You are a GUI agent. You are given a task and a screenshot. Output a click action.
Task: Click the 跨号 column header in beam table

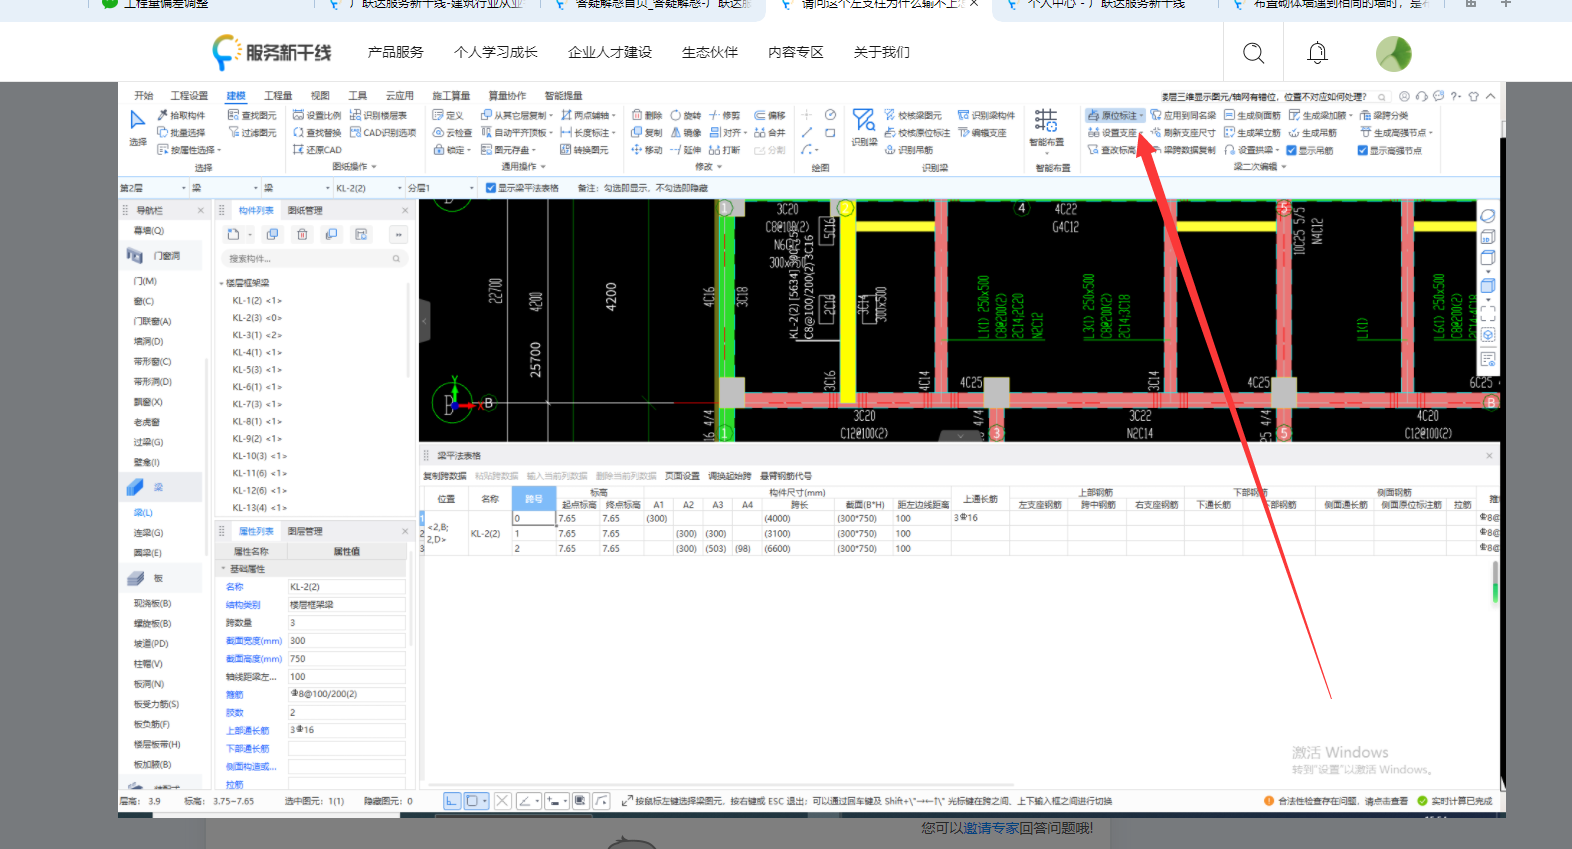pos(534,498)
